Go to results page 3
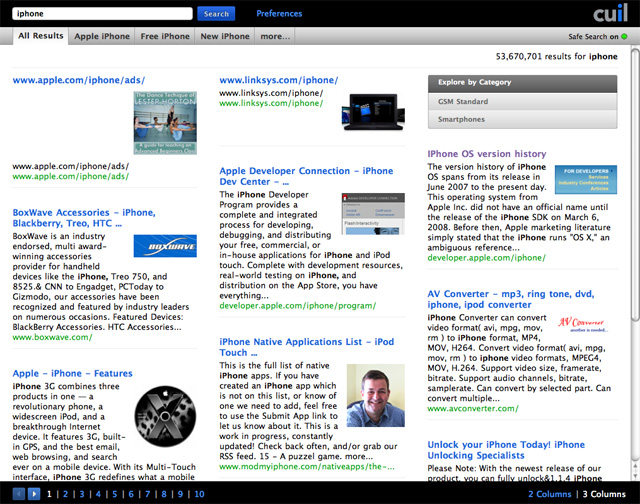640x504 pixels. 82,494
